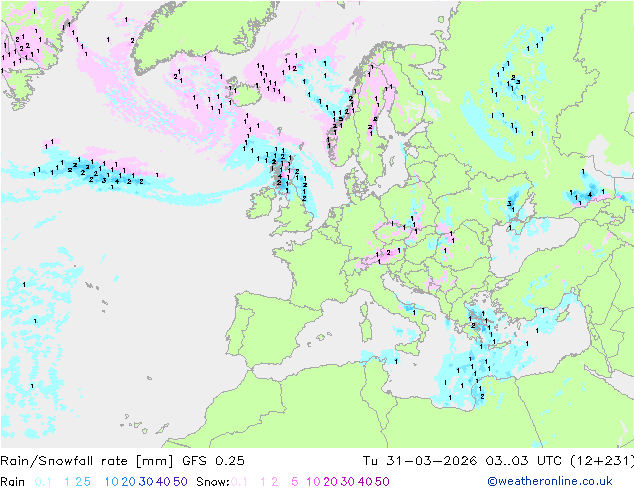The image size is (634, 490).
Task: Pick the Rain 50 legend color value
Action: pyautogui.click(x=180, y=482)
